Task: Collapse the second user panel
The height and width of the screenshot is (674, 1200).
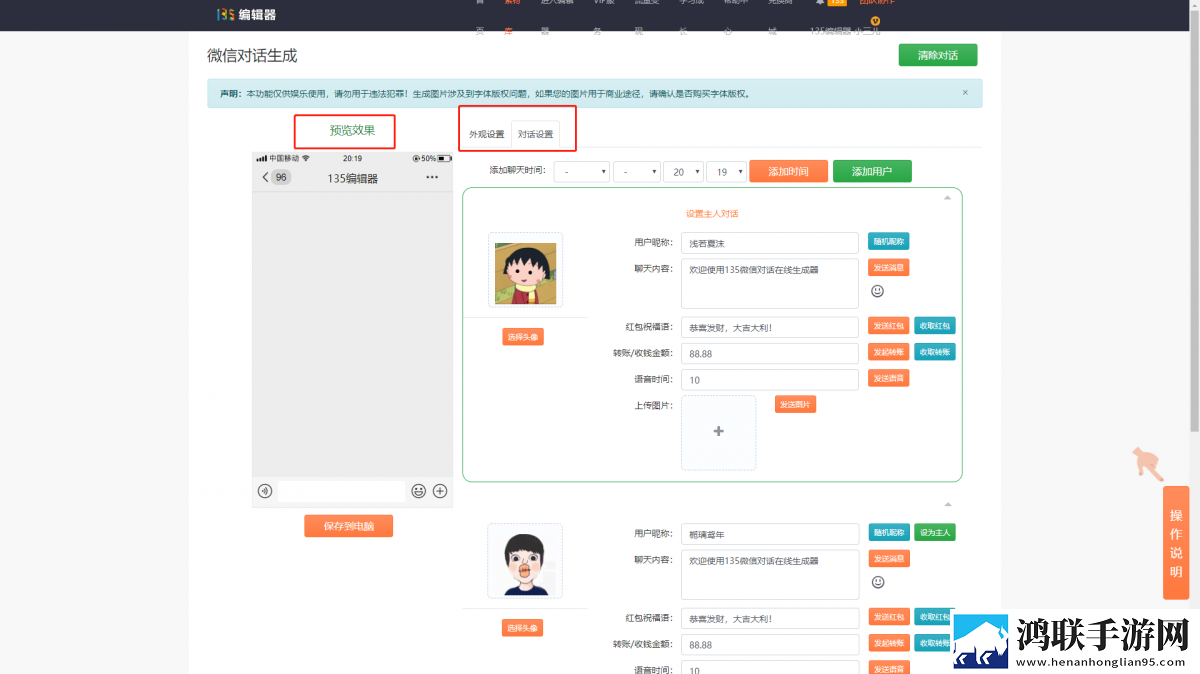Action: (947, 504)
